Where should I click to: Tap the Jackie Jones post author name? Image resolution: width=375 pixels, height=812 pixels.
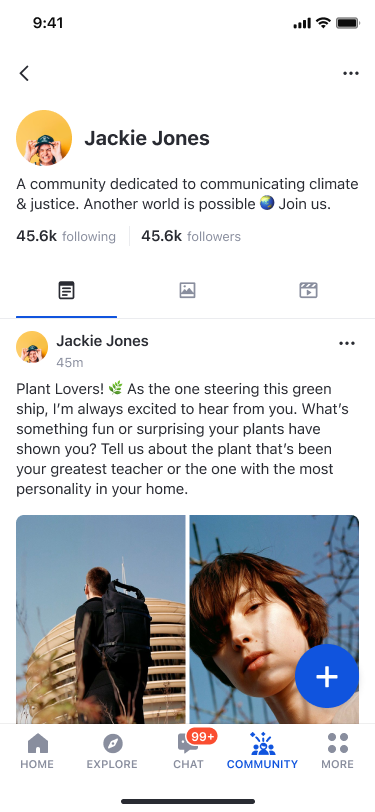point(103,341)
